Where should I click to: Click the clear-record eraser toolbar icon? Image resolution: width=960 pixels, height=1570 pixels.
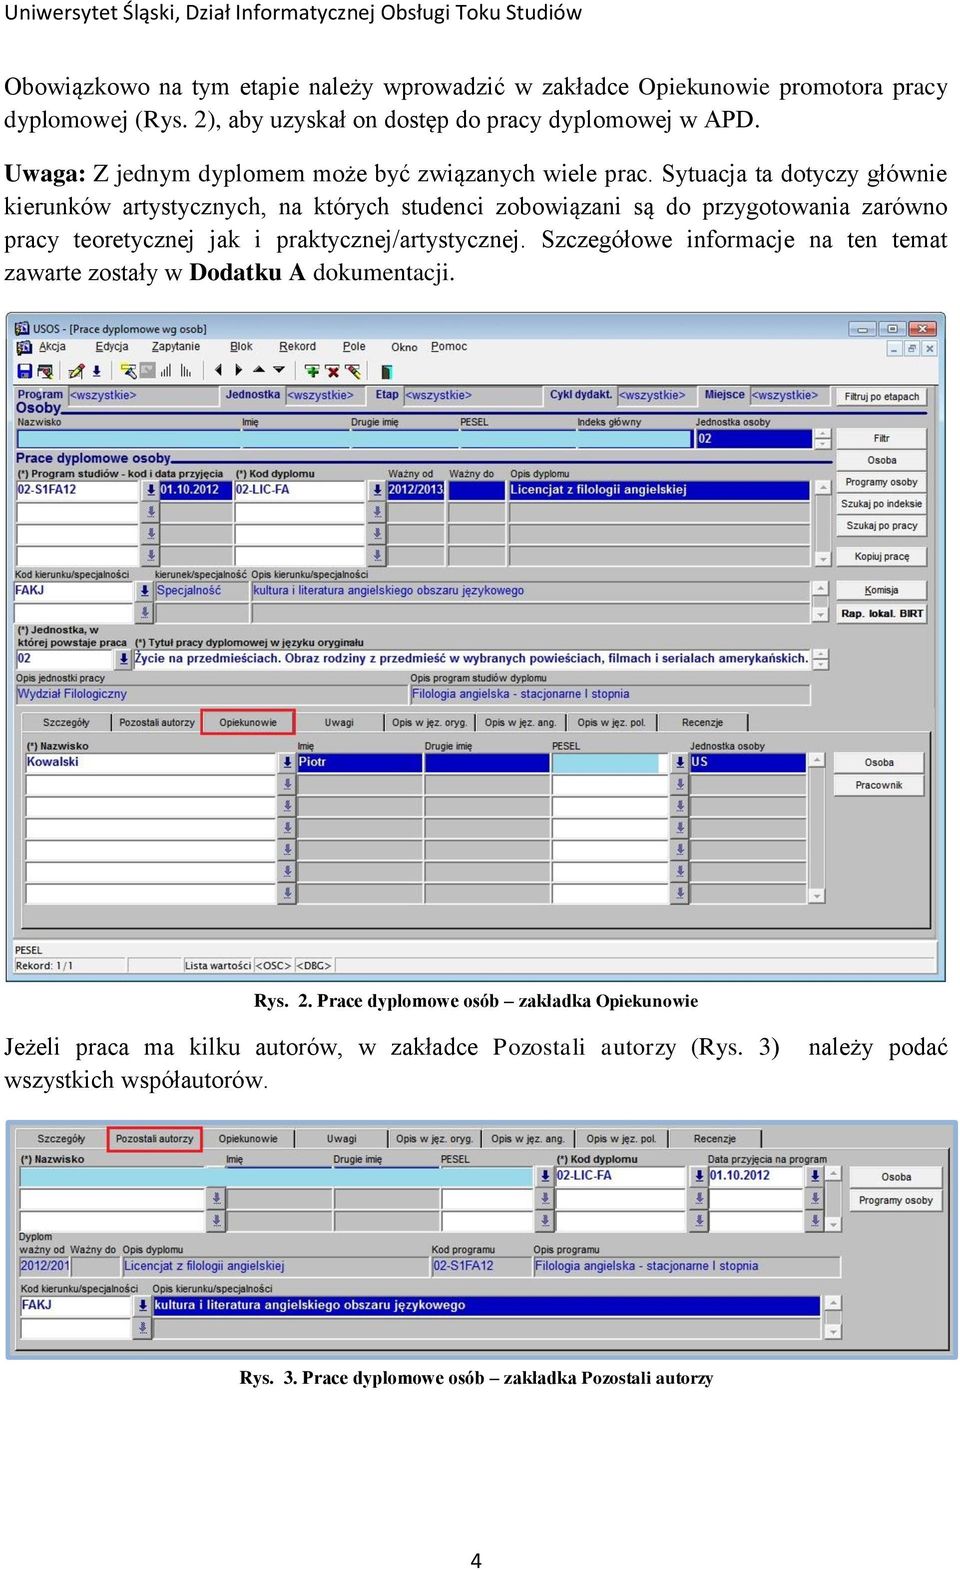[353, 371]
